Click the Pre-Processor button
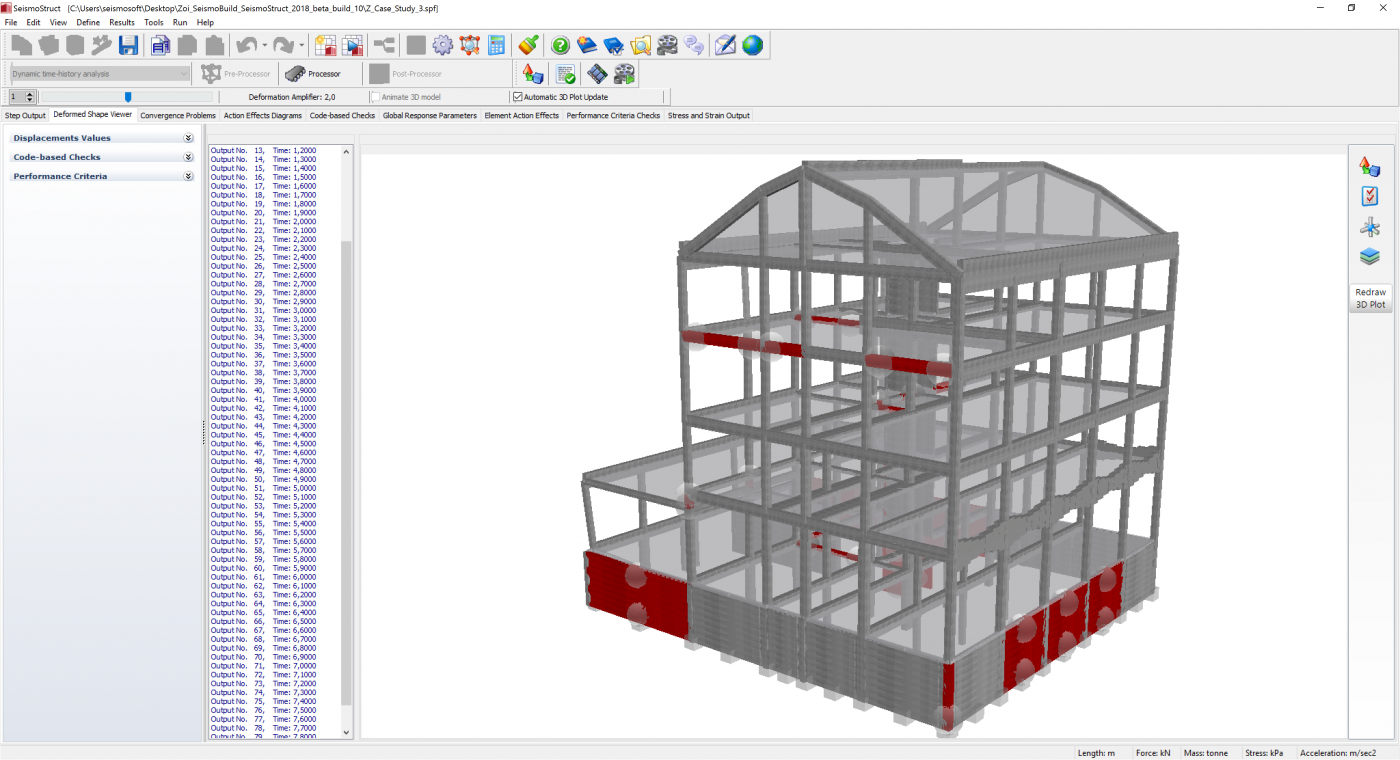Screen dimensions: 1400x760 pyautogui.click(x=236, y=74)
